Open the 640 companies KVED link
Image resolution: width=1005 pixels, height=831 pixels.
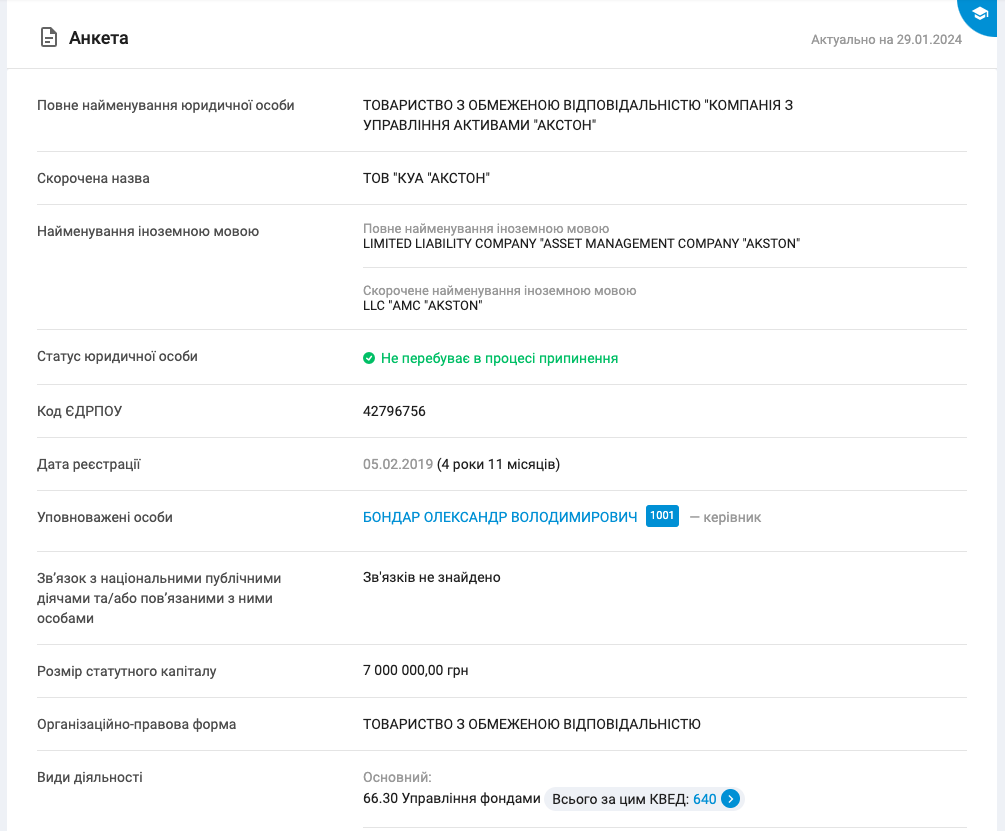pos(704,799)
